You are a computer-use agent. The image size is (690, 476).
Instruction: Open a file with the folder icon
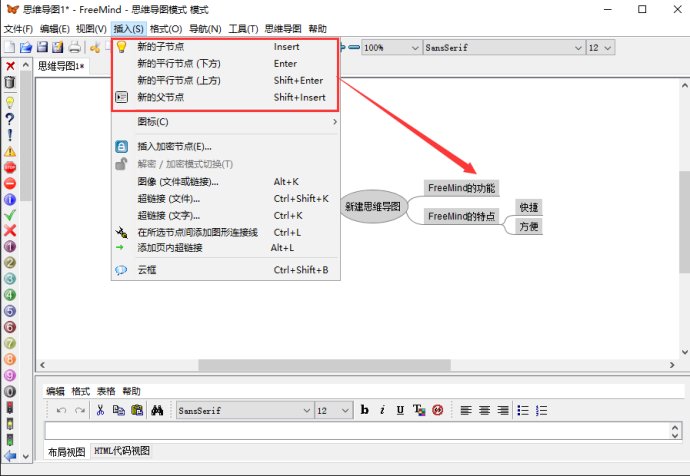click(26, 47)
